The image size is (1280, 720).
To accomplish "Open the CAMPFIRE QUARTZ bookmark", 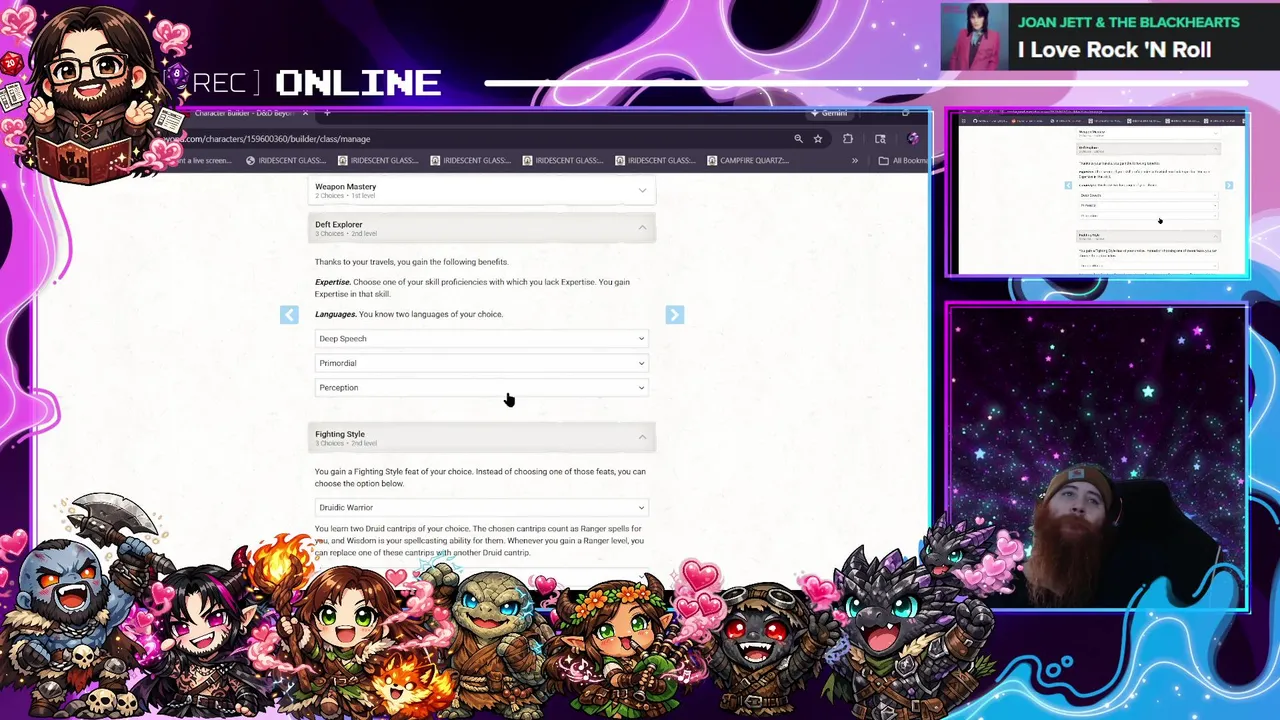I will [748, 160].
